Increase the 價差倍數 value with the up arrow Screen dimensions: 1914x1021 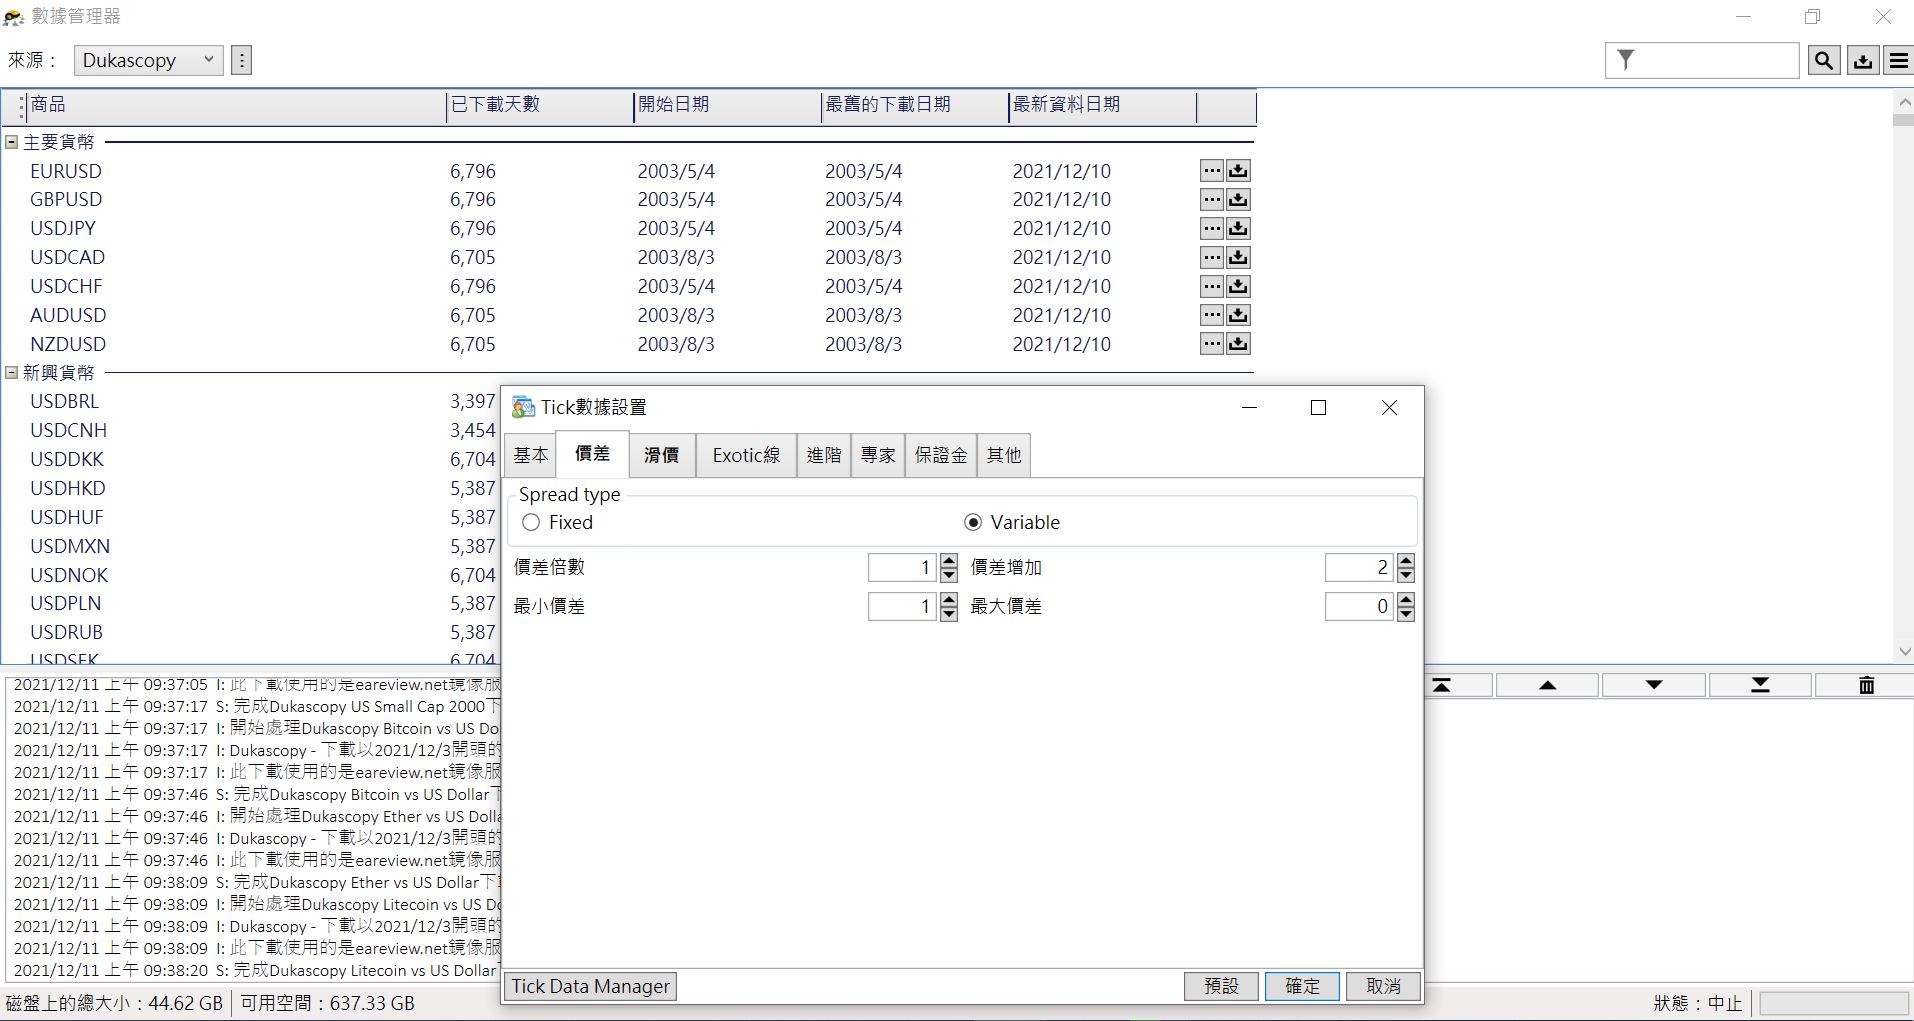click(x=949, y=561)
